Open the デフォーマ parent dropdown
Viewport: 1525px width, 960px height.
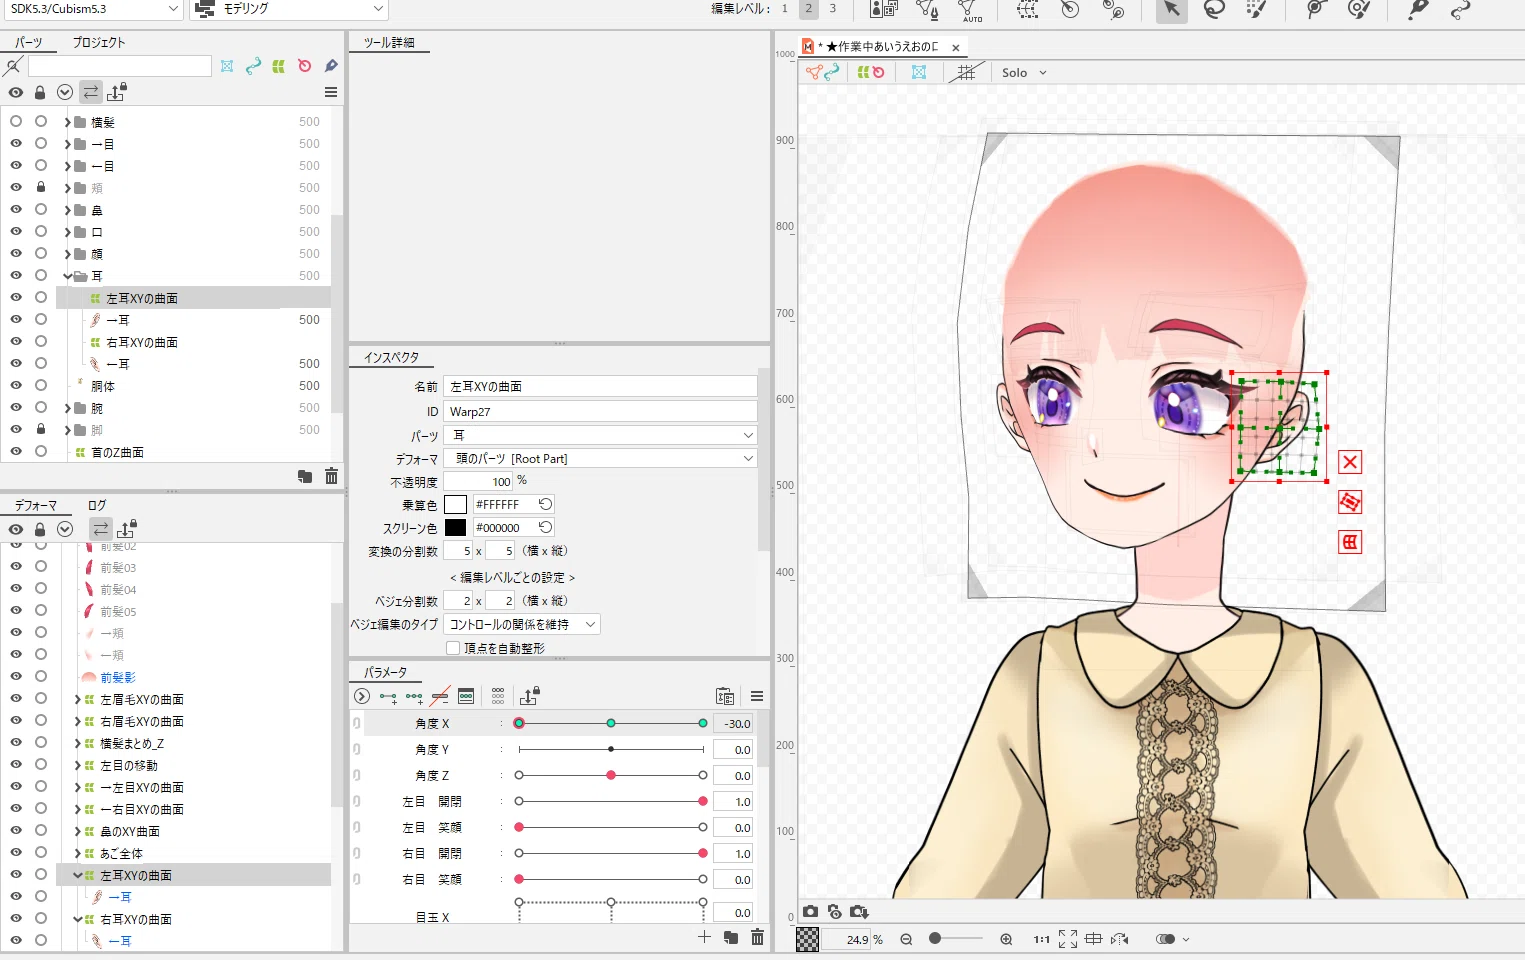coord(600,458)
